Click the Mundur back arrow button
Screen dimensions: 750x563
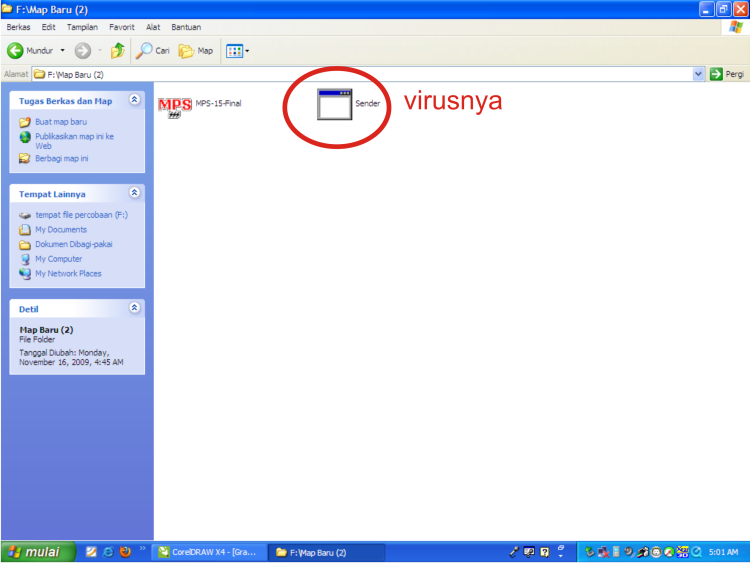click(16, 50)
